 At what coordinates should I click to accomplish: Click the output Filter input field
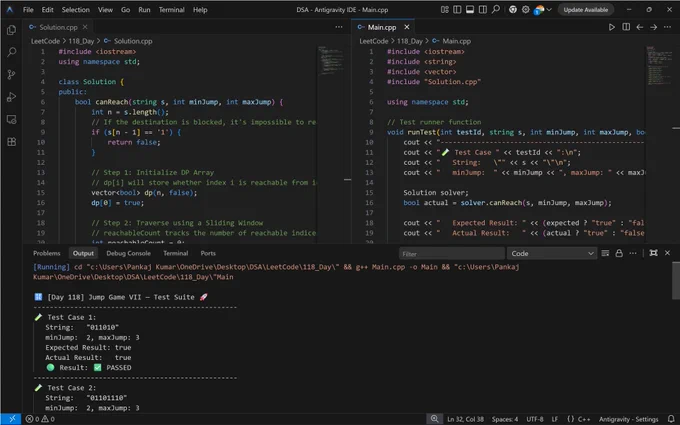[451, 254]
